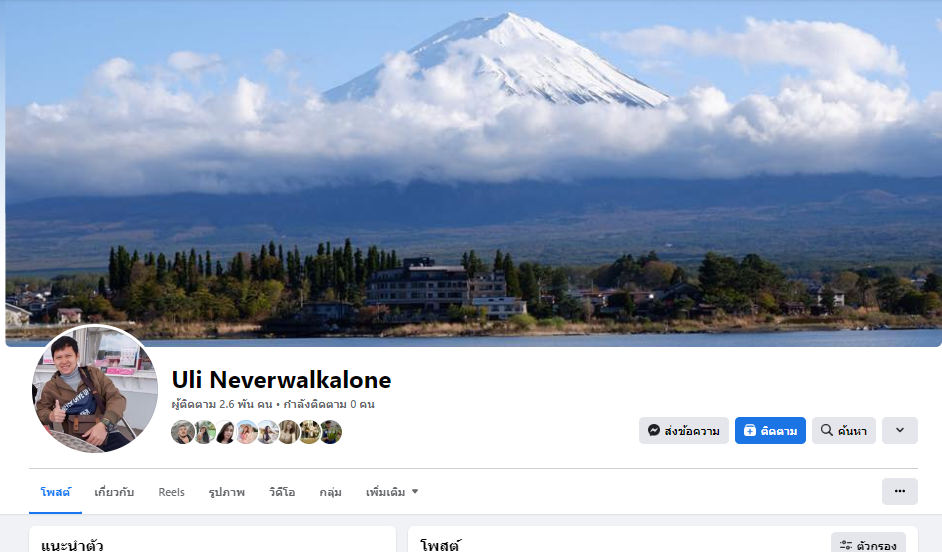Open the กลุ่ม tab
This screenshot has height=552, width=942.
pyautogui.click(x=330, y=492)
